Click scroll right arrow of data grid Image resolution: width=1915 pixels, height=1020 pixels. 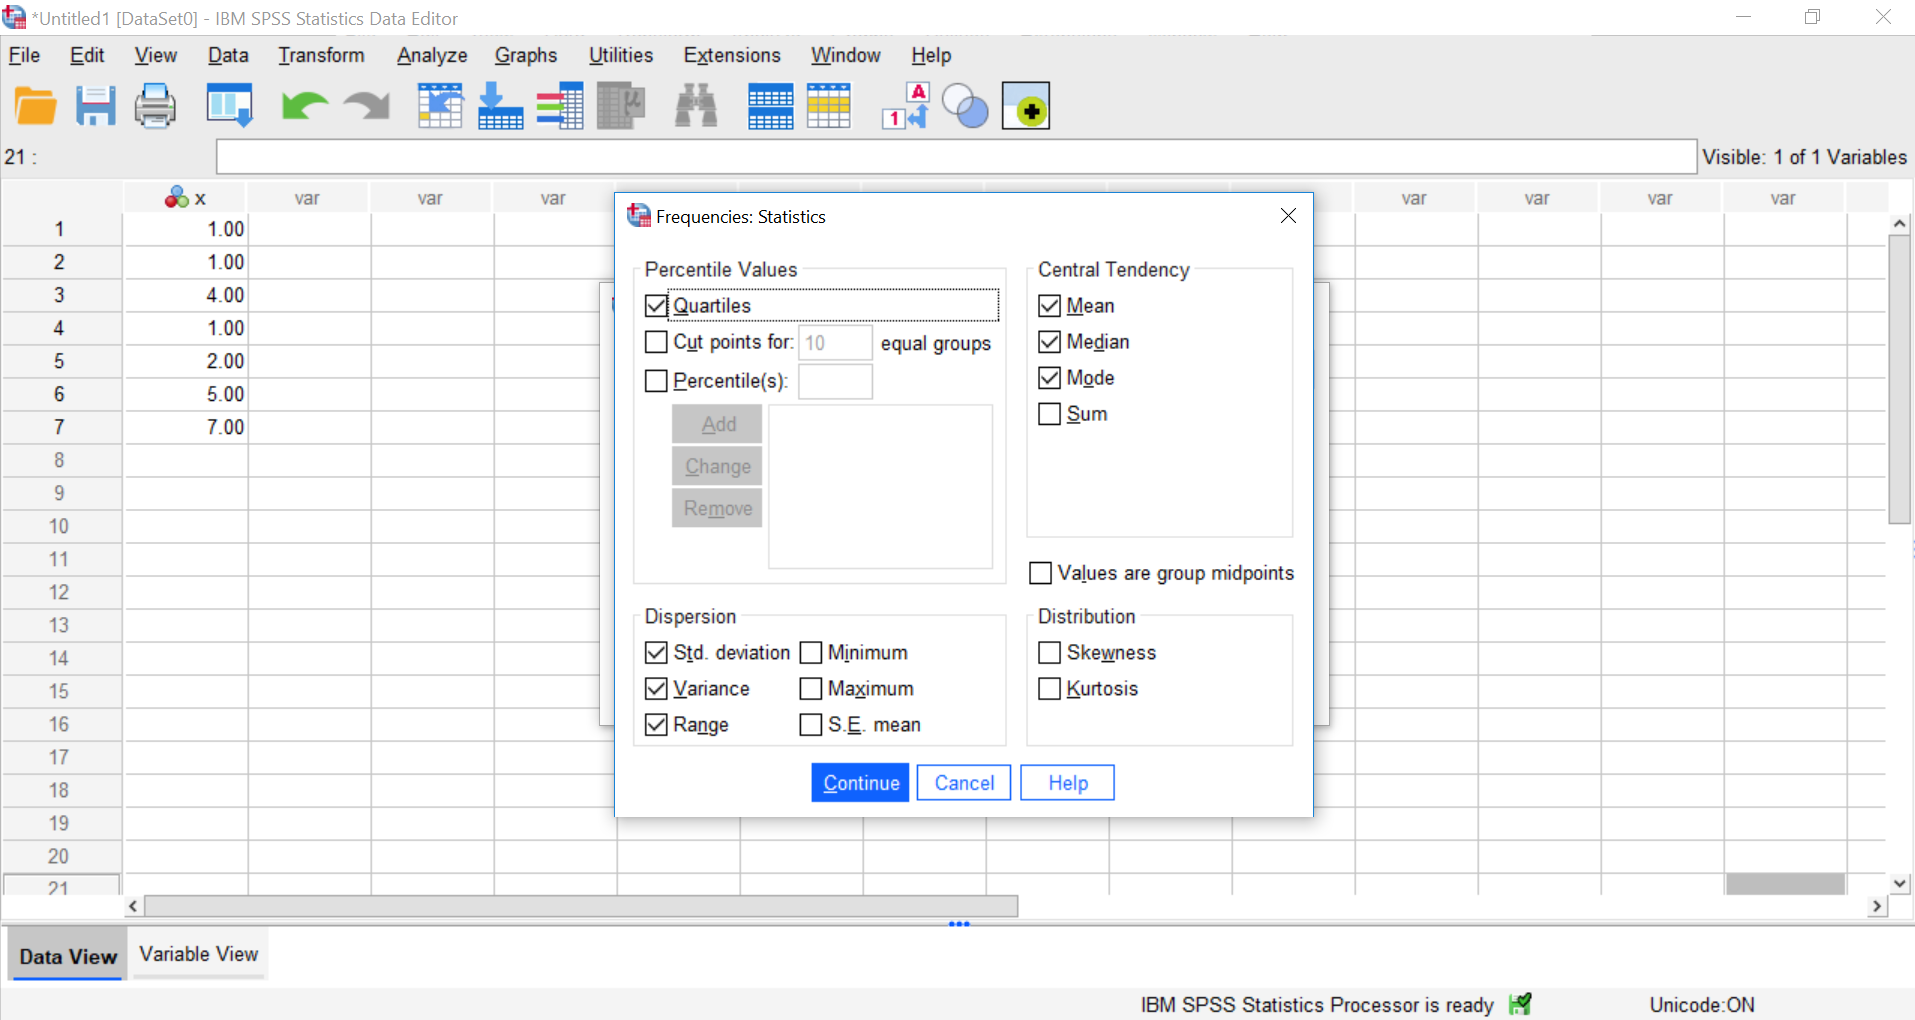click(x=1877, y=906)
